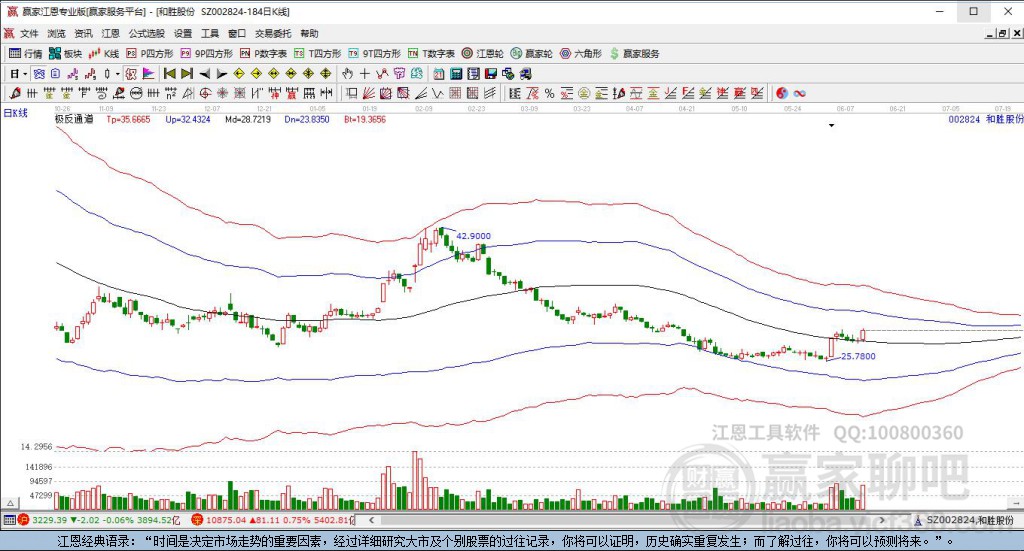1024x551 pixels.
Task: Launch the 赢家轮 wheel tool
Action: pos(532,54)
